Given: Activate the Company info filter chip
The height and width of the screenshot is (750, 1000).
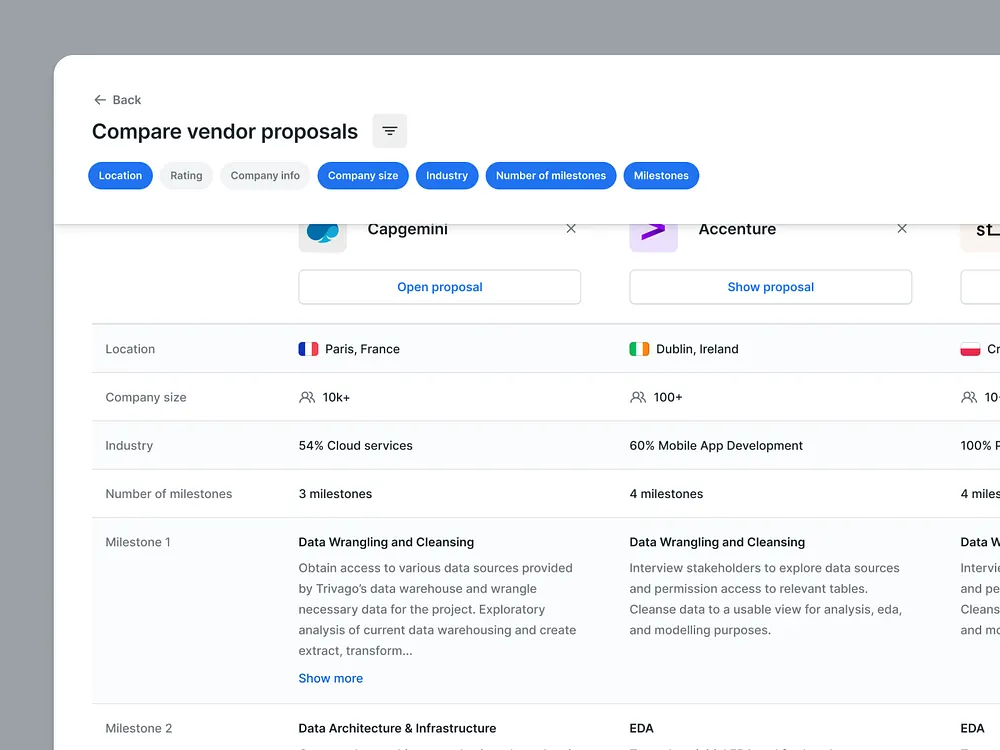Looking at the screenshot, I should point(265,175).
